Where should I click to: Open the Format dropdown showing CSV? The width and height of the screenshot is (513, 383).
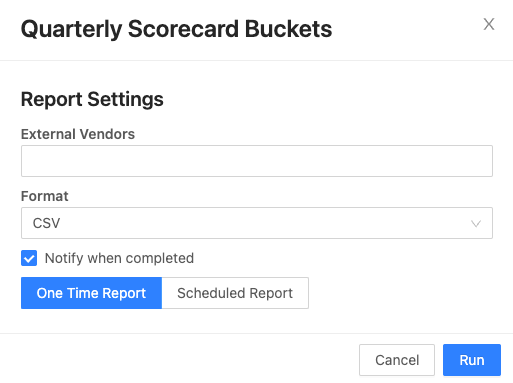click(x=257, y=223)
